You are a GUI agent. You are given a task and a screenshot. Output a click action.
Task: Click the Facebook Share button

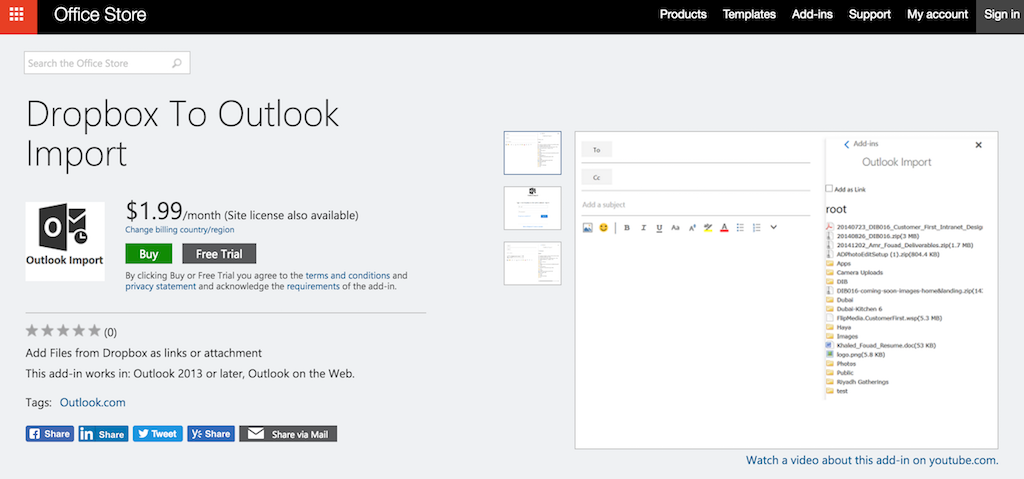point(50,434)
